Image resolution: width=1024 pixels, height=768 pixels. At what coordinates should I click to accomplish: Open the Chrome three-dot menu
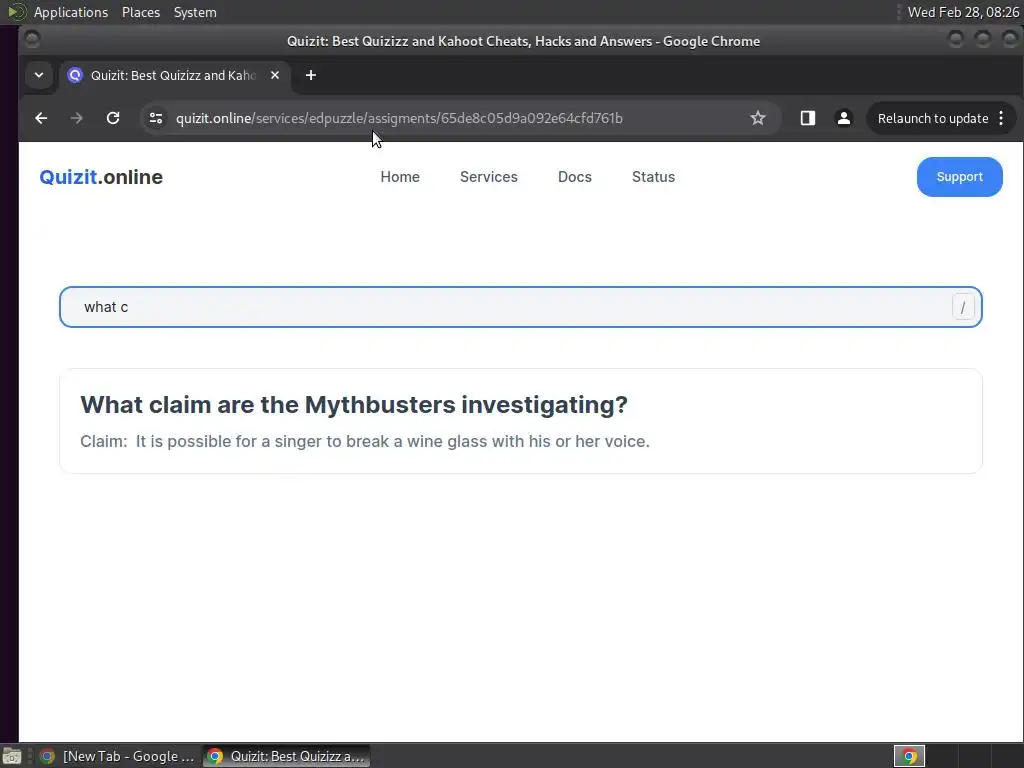point(1001,118)
